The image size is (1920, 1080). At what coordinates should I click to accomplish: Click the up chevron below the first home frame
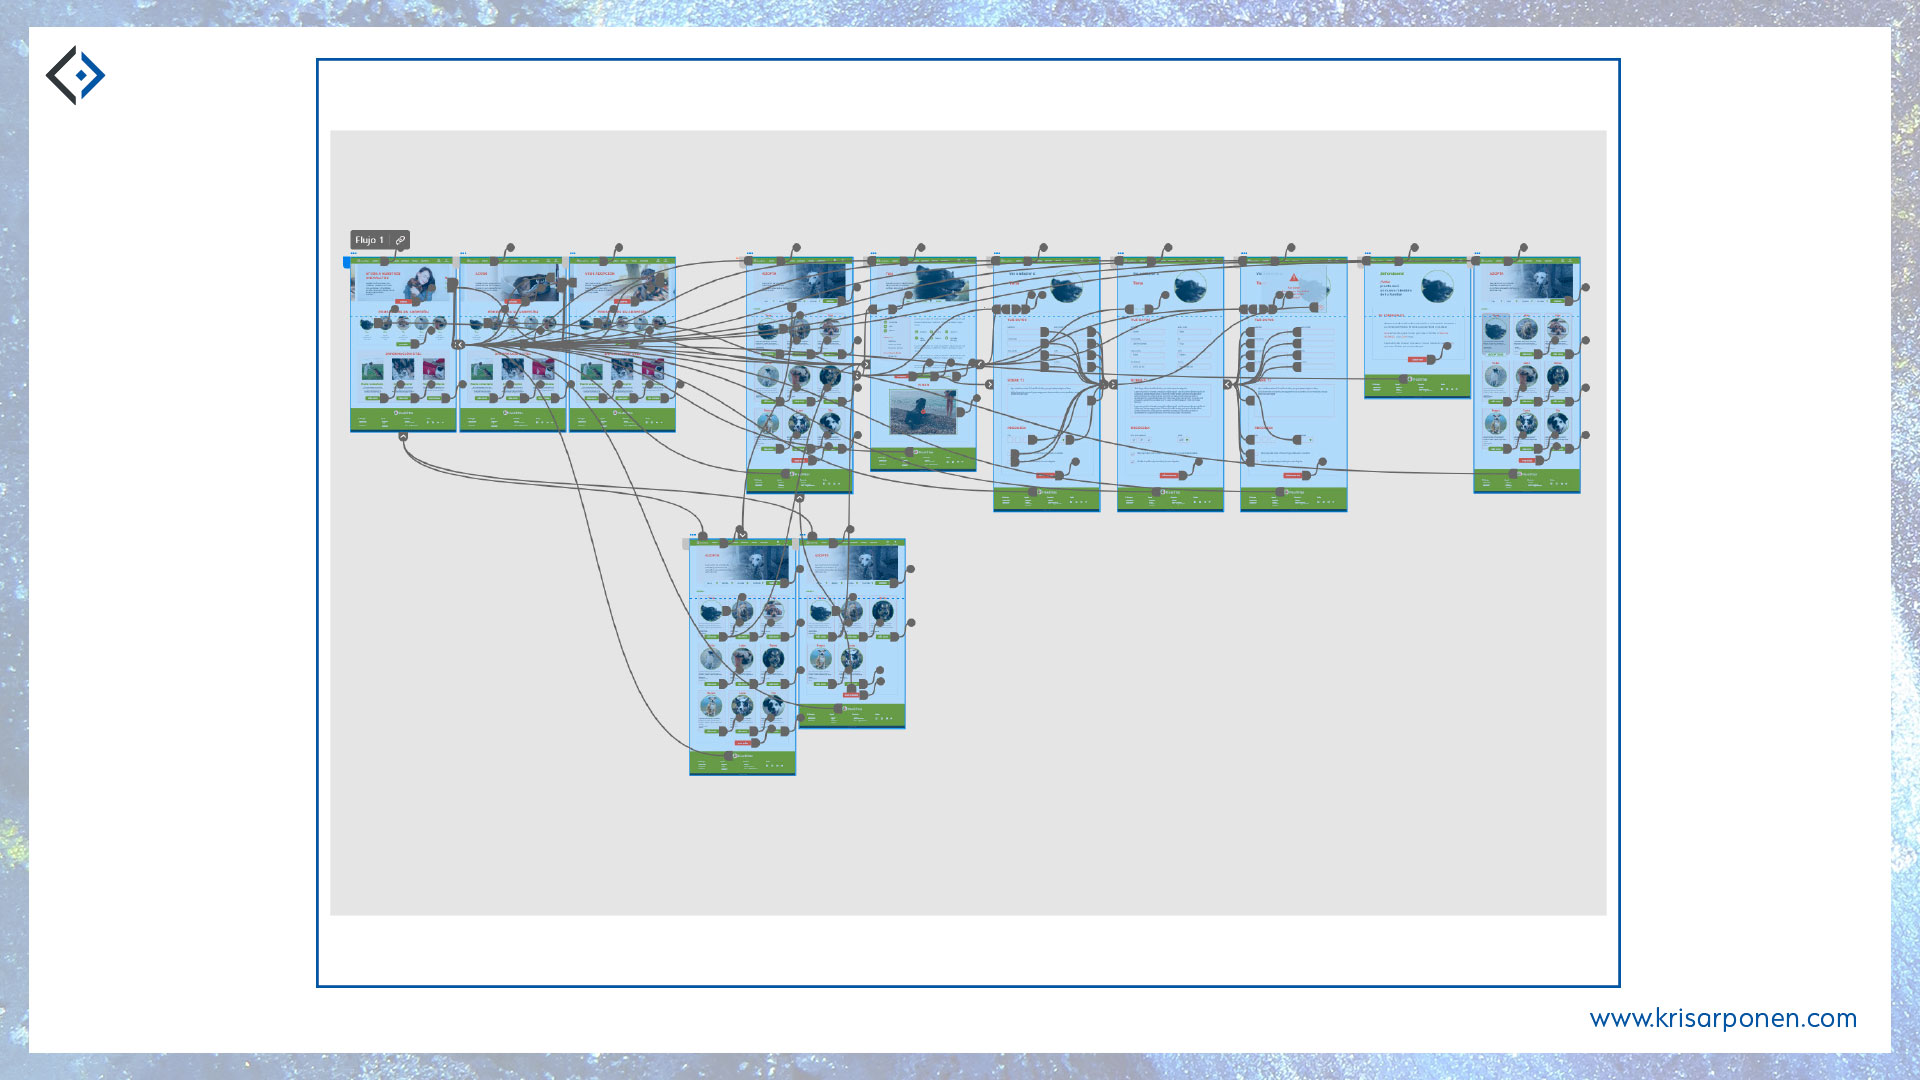[x=403, y=437]
